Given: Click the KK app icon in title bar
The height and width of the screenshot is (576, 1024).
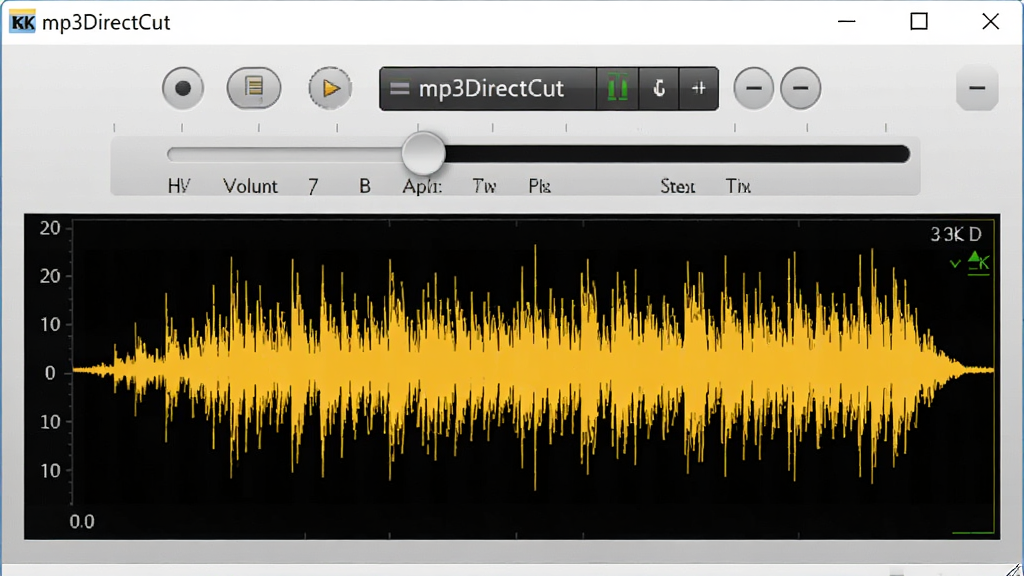Looking at the screenshot, I should click(23, 23).
